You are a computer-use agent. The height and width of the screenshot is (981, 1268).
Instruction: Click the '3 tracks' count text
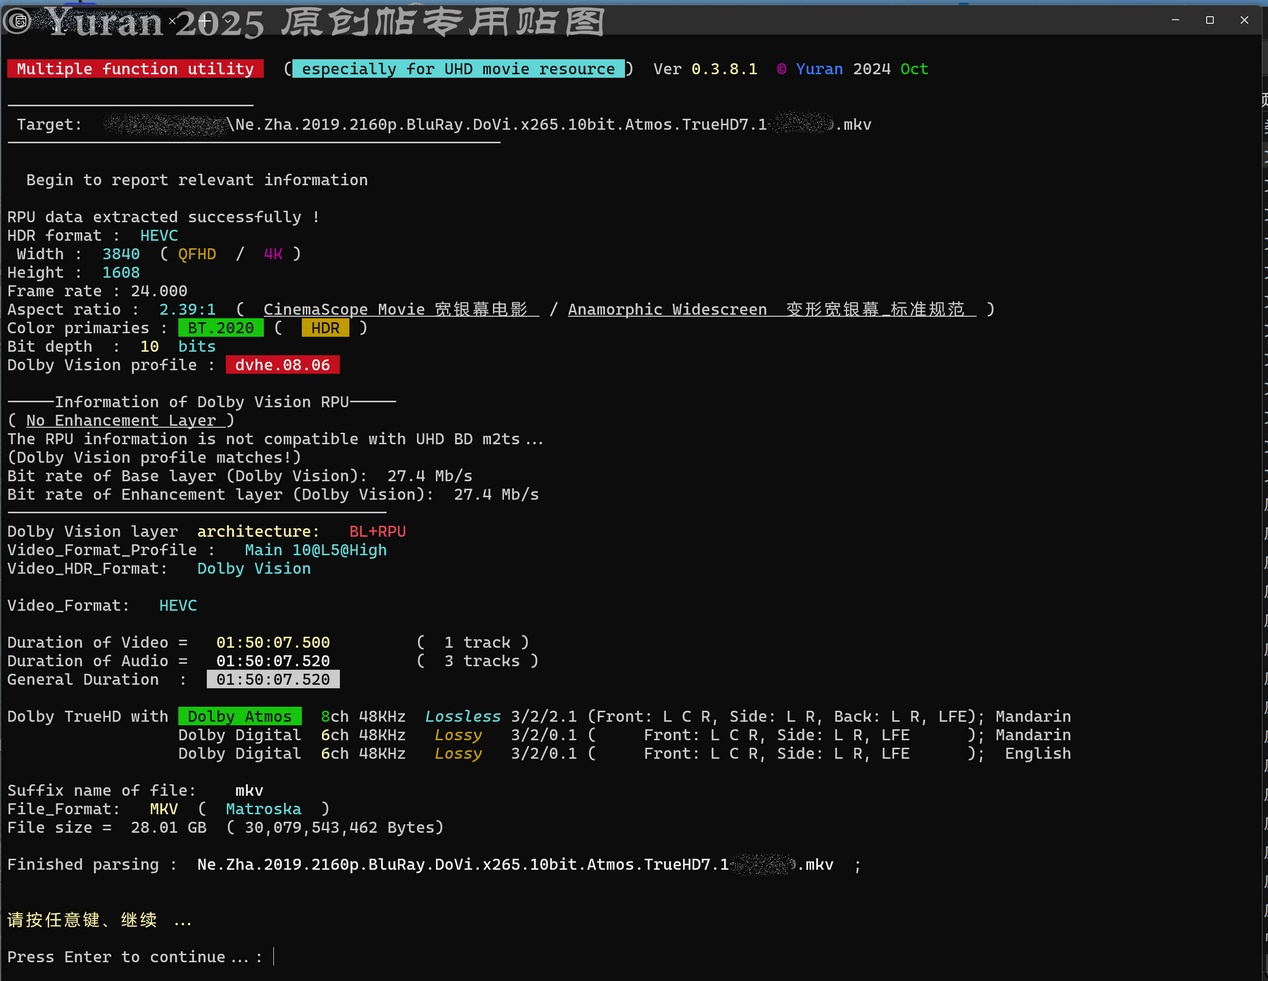coord(482,661)
